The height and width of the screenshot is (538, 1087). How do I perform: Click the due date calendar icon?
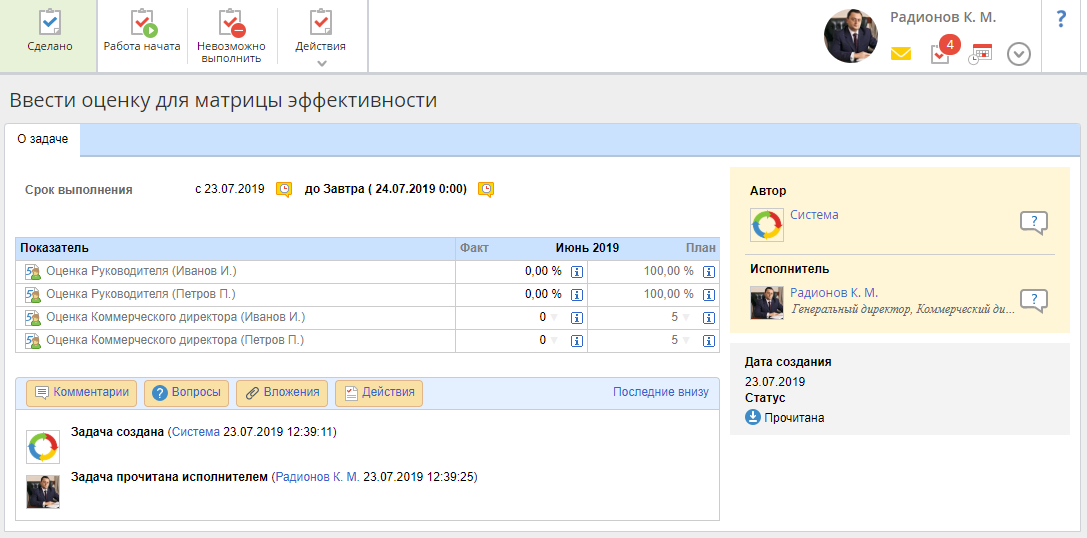tap(486, 189)
